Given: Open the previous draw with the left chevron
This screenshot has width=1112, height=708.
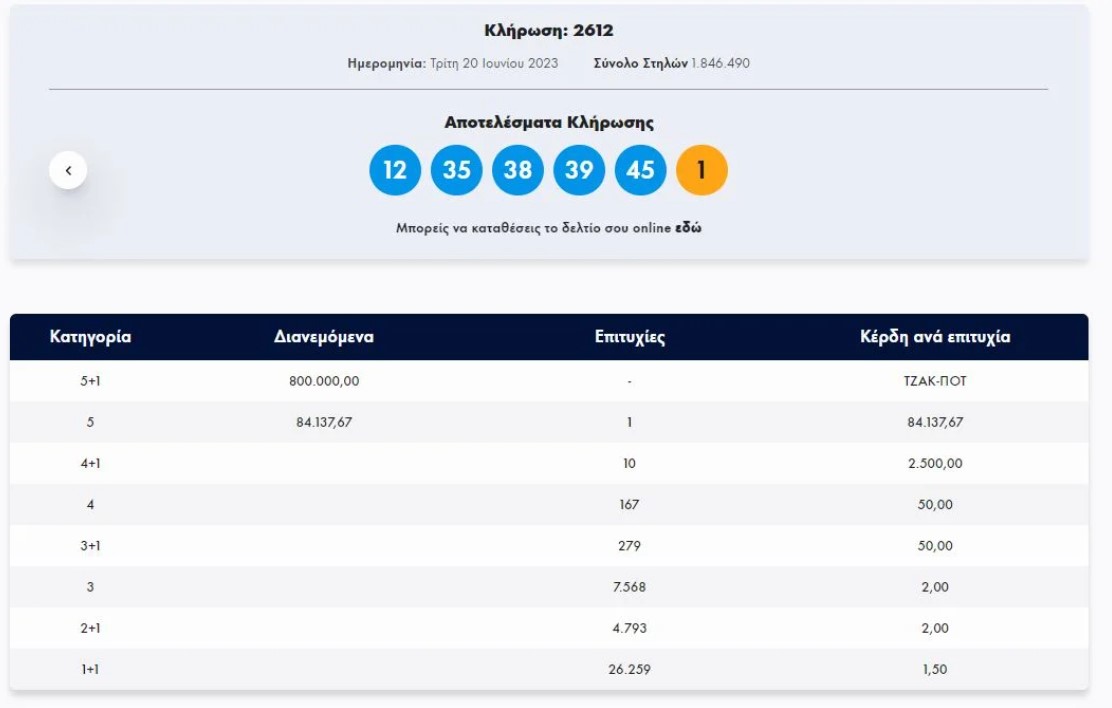Looking at the screenshot, I should pyautogui.click(x=68, y=169).
